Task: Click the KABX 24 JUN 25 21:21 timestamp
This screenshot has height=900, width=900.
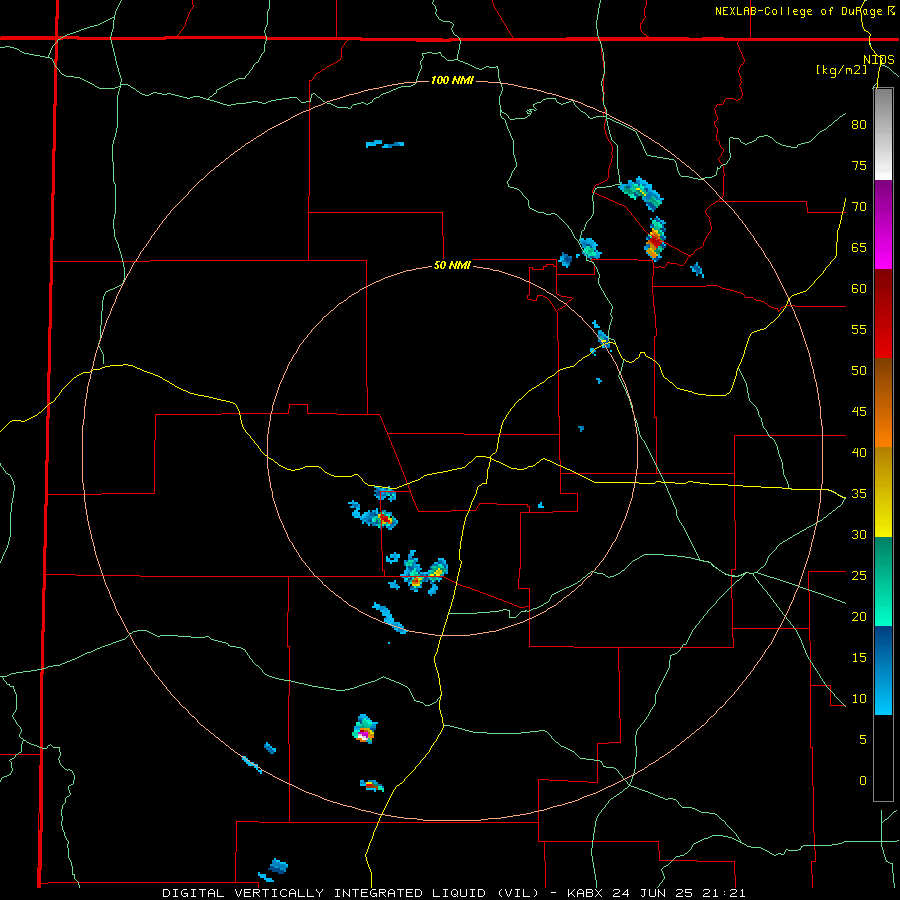Action: 656,893
